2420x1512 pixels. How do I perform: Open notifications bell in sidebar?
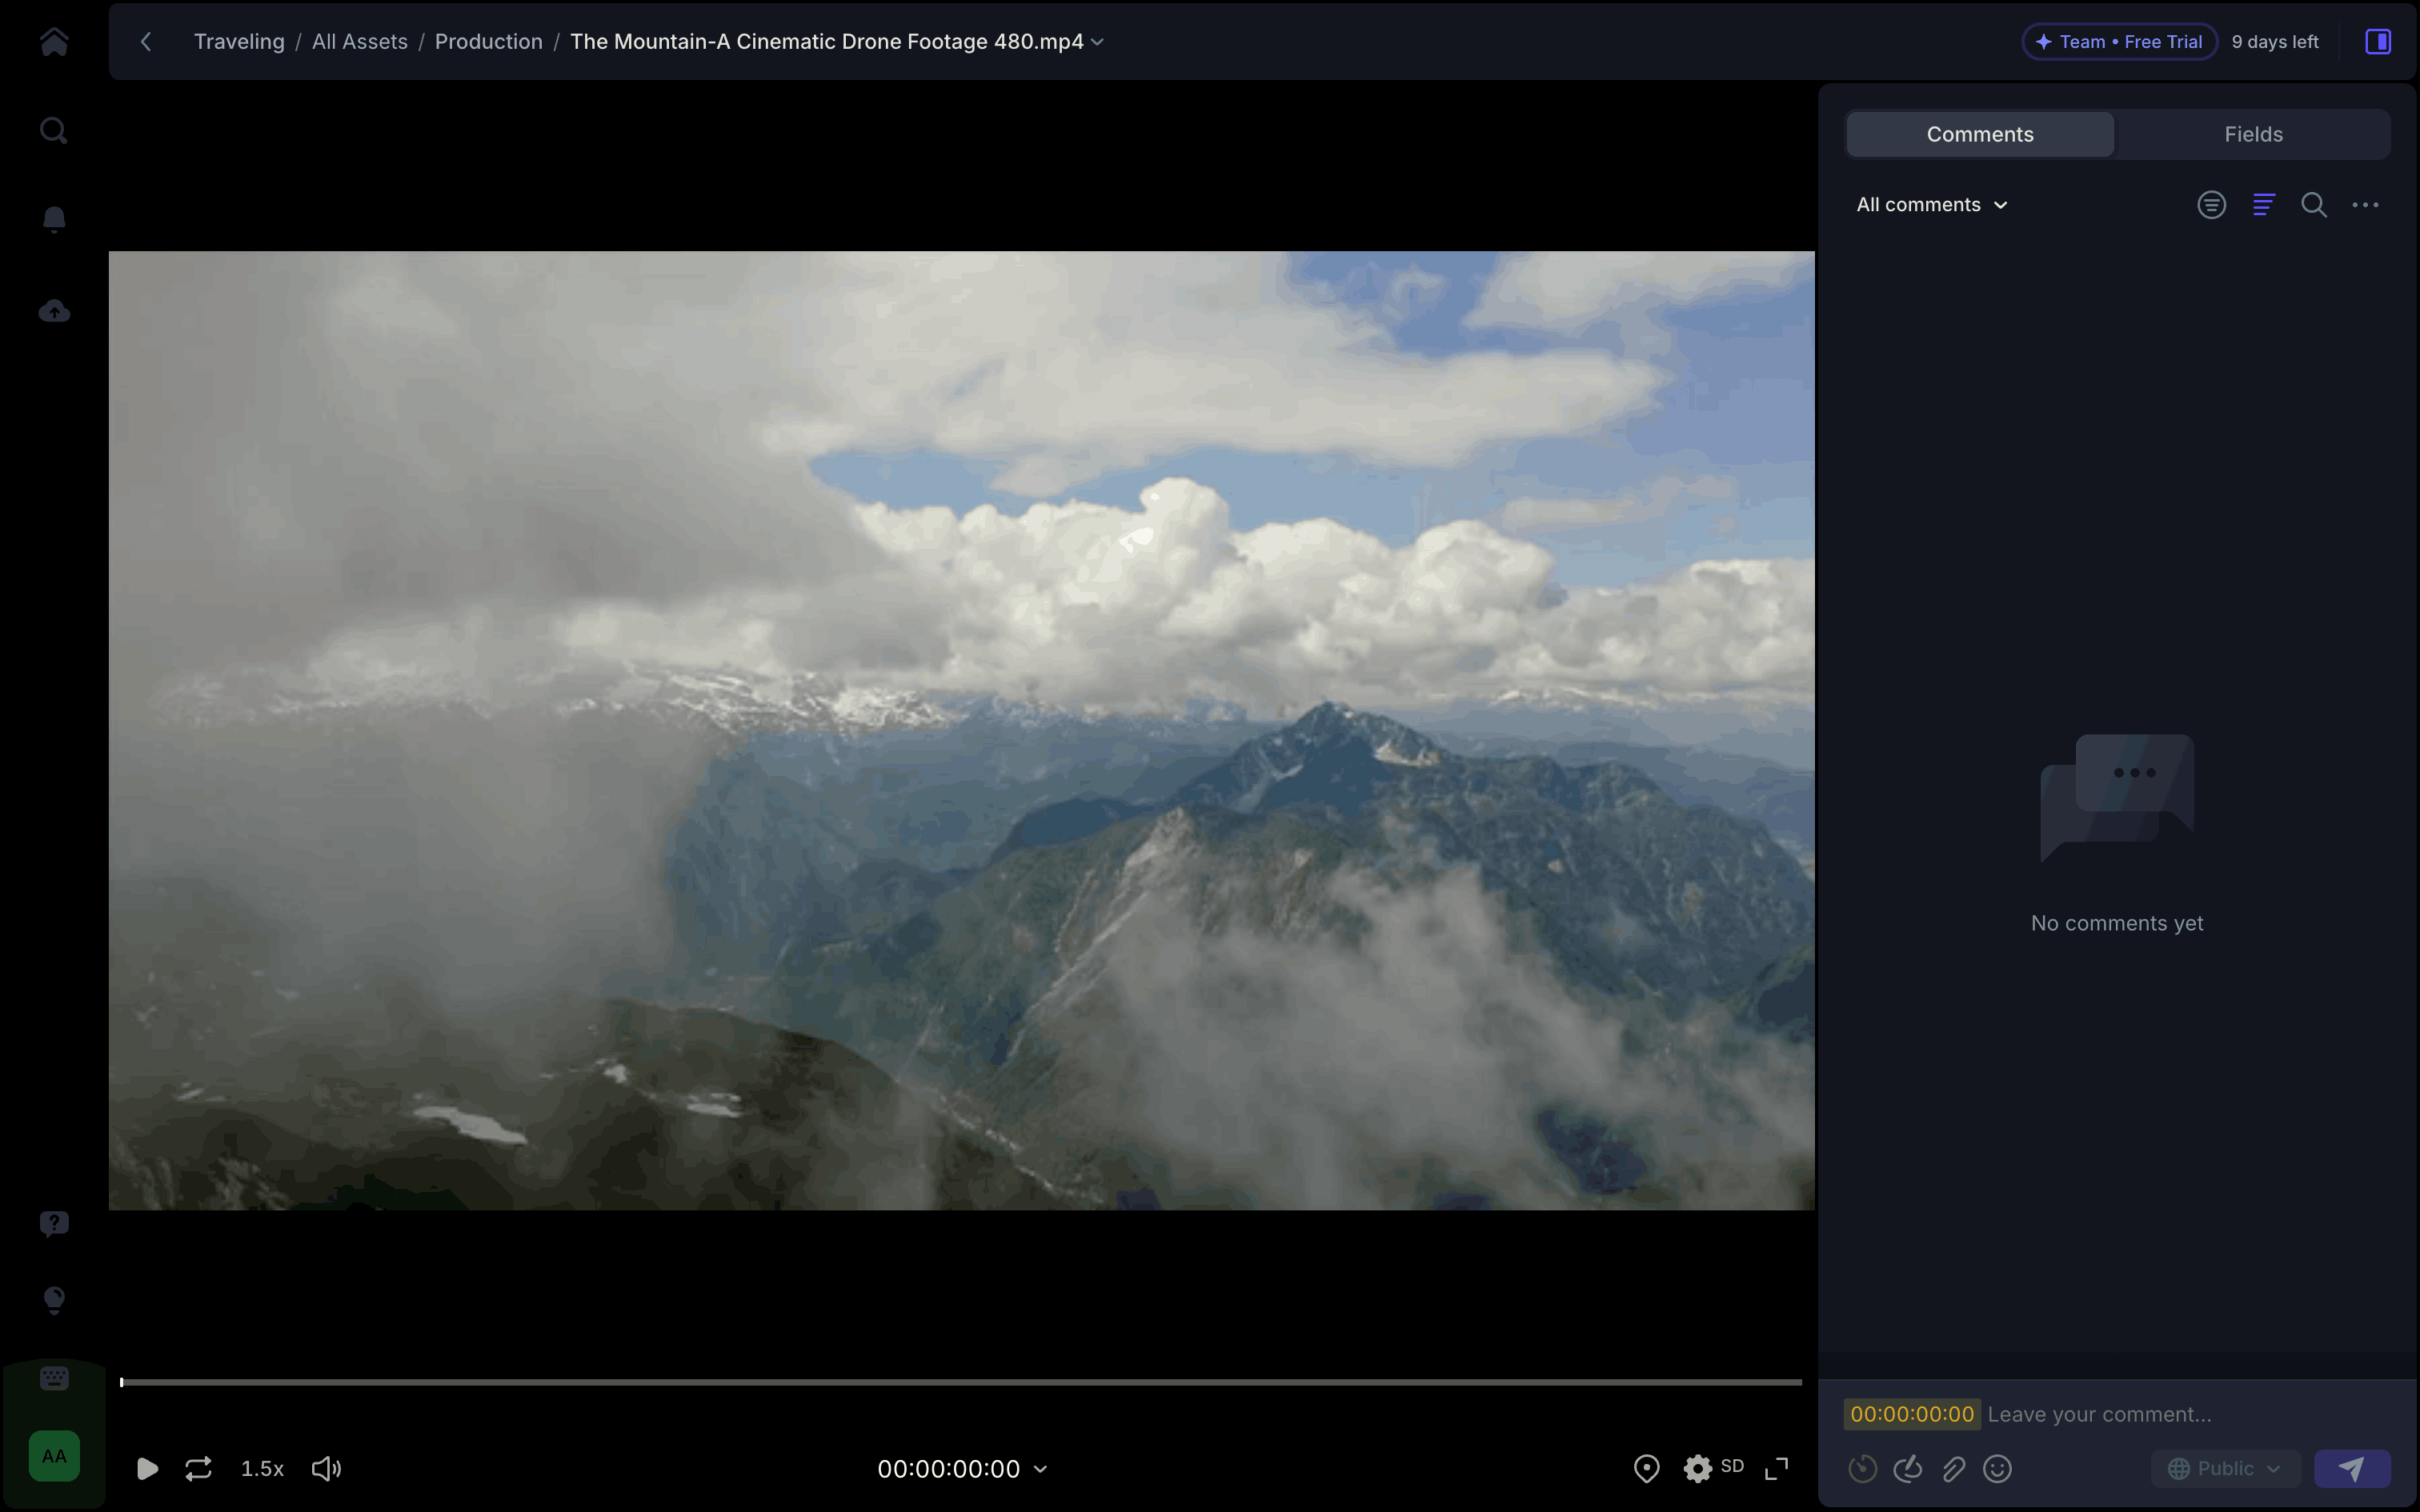(x=54, y=219)
